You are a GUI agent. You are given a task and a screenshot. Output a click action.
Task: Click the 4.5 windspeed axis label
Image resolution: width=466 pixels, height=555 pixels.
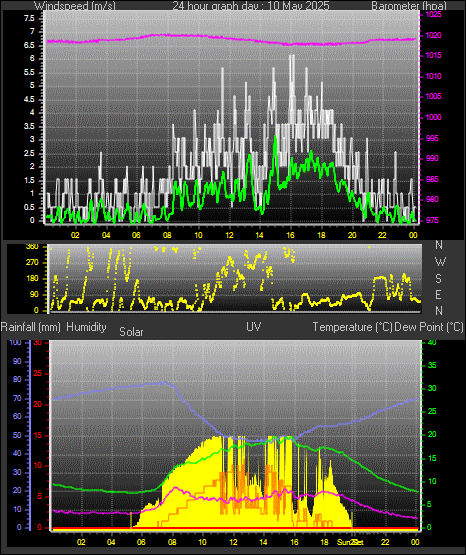29,99
